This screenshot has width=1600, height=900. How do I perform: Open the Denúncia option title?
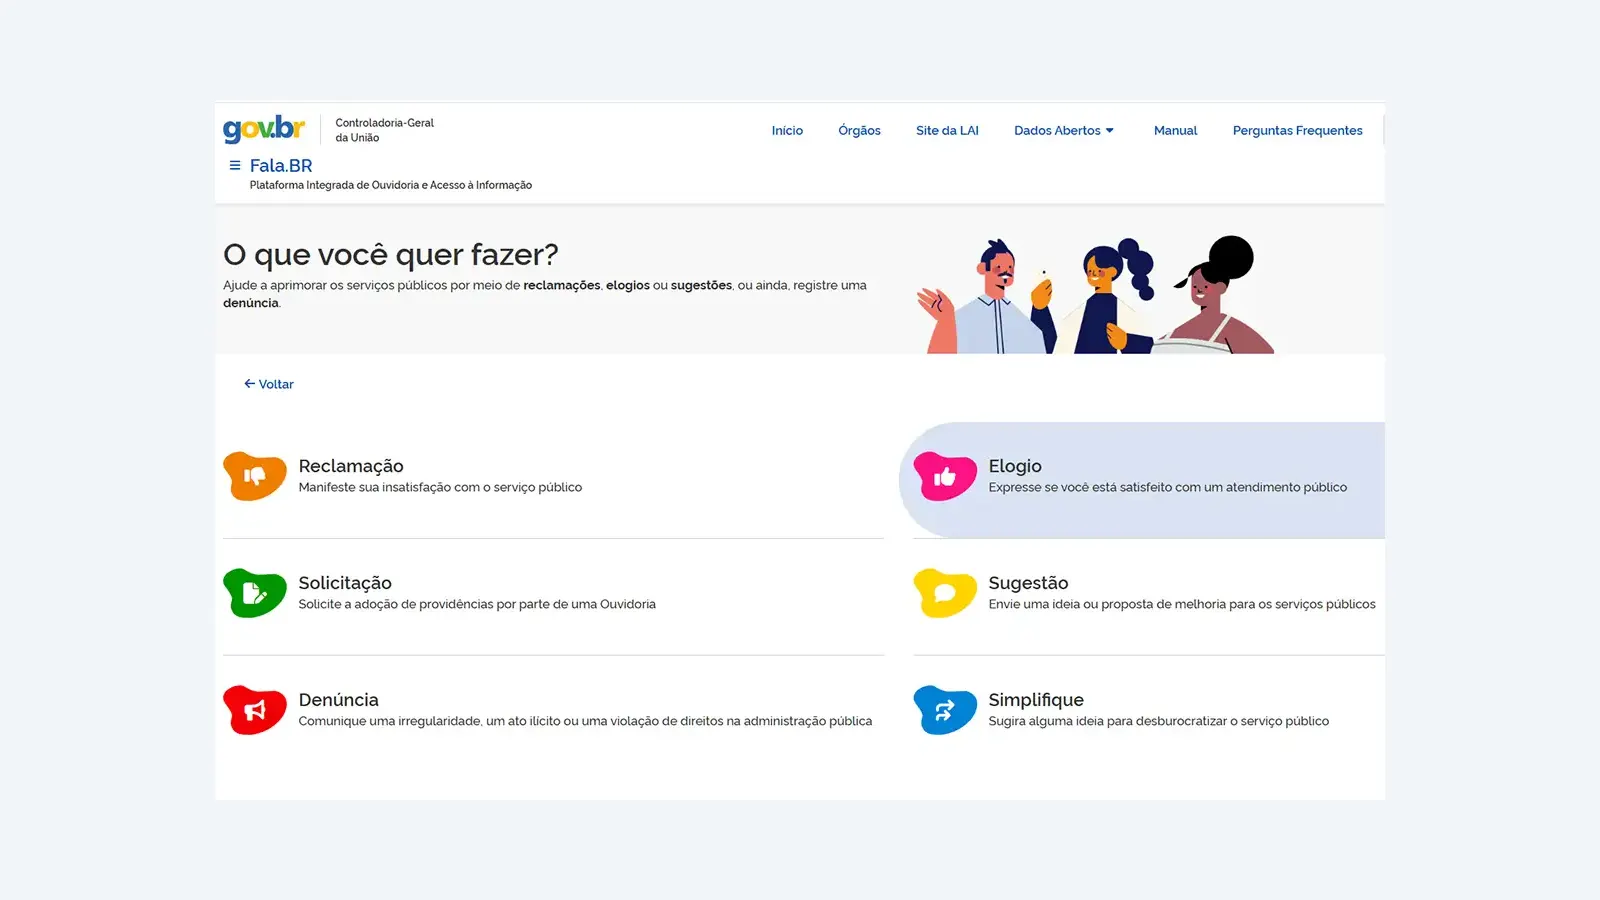pyautogui.click(x=338, y=700)
